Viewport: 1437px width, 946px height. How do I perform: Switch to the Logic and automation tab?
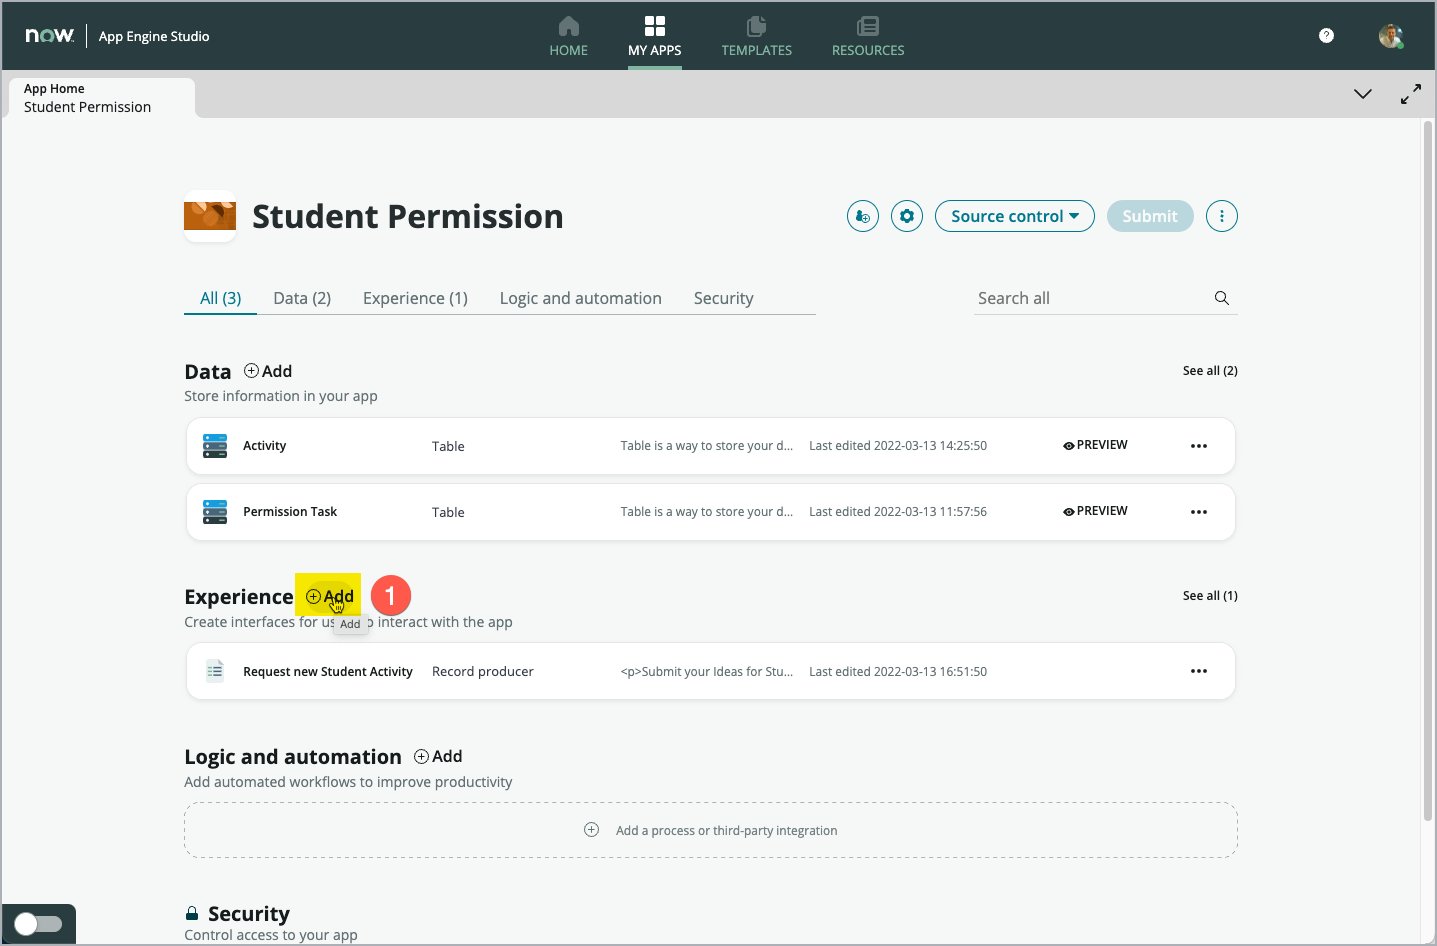580,298
